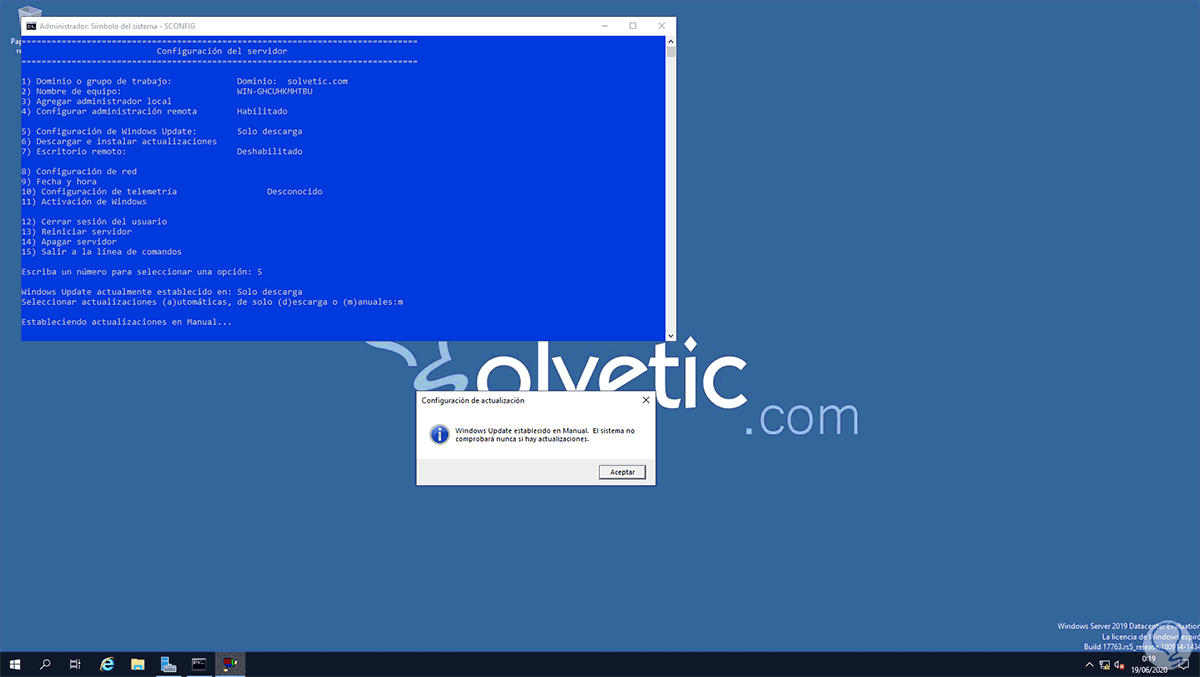Viewport: 1200px width, 677px height.
Task: Click the 'Configuración del servidor' console heading
Action: point(222,51)
